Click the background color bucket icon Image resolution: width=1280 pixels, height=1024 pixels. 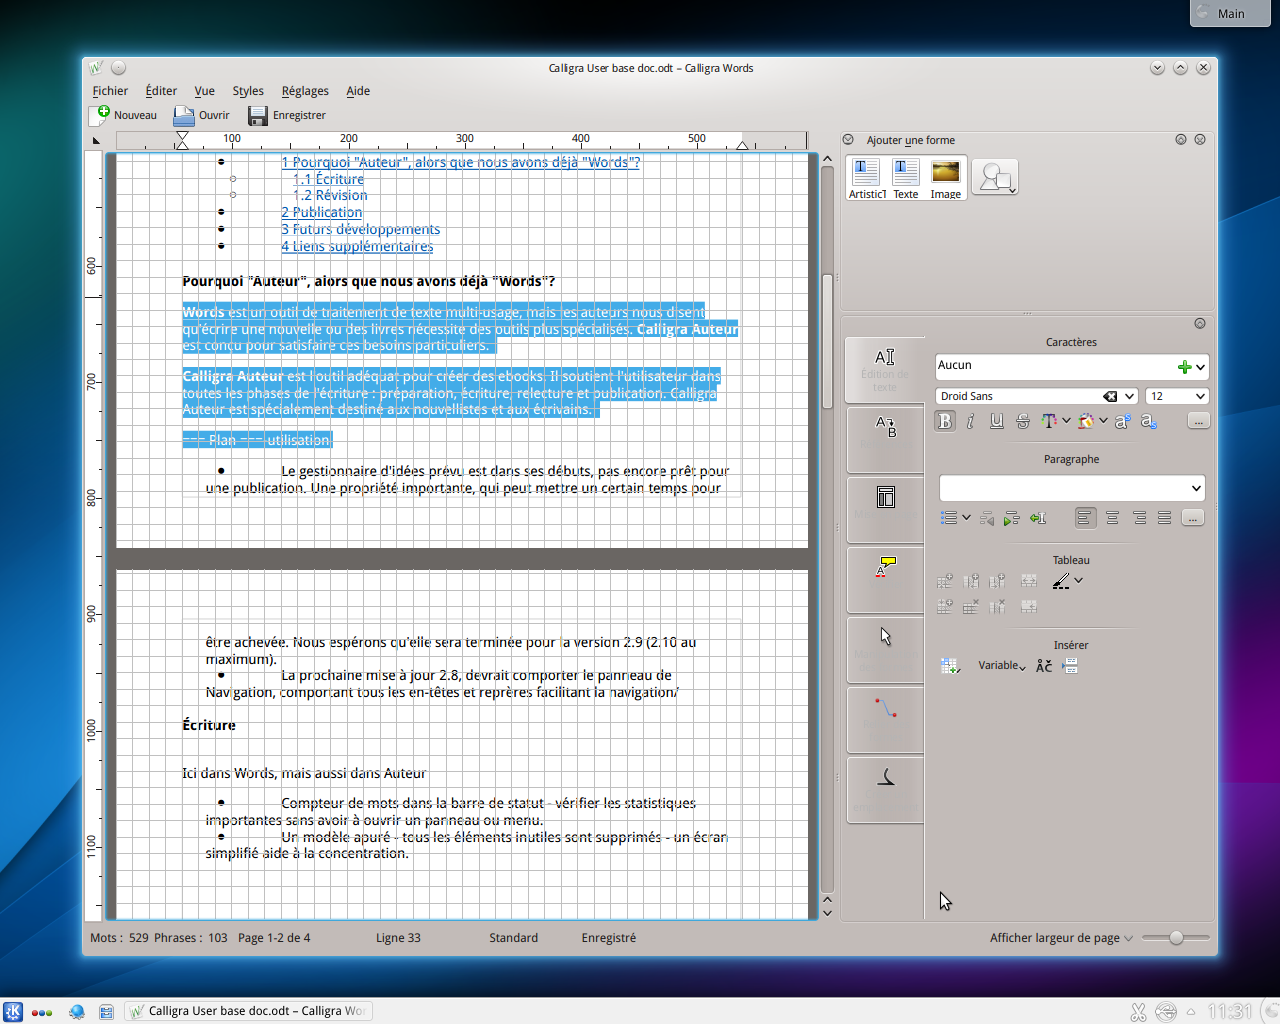click(1086, 421)
